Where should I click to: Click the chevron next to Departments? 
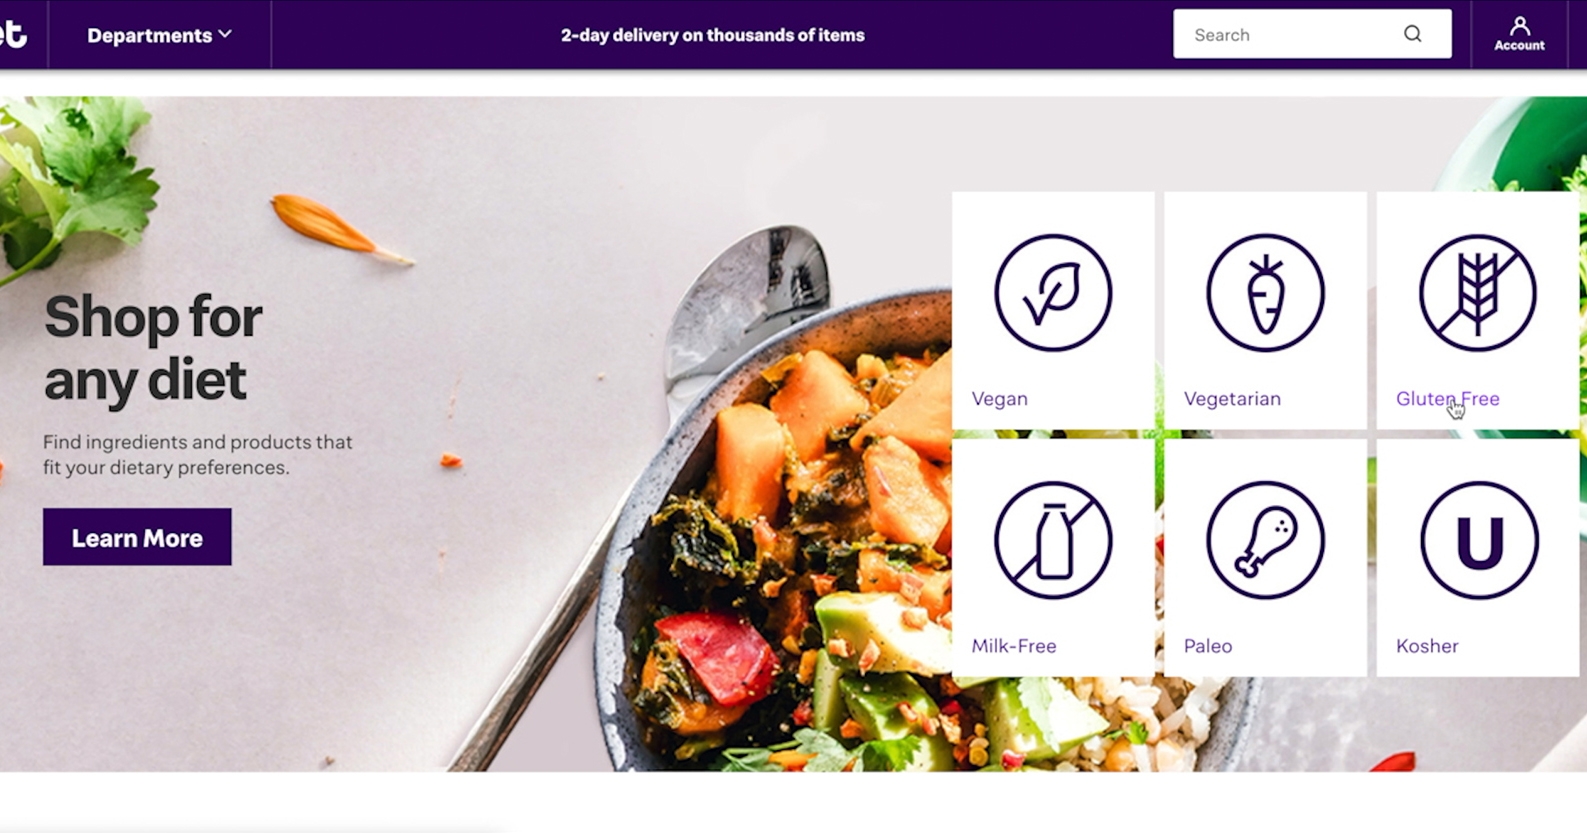pyautogui.click(x=225, y=34)
